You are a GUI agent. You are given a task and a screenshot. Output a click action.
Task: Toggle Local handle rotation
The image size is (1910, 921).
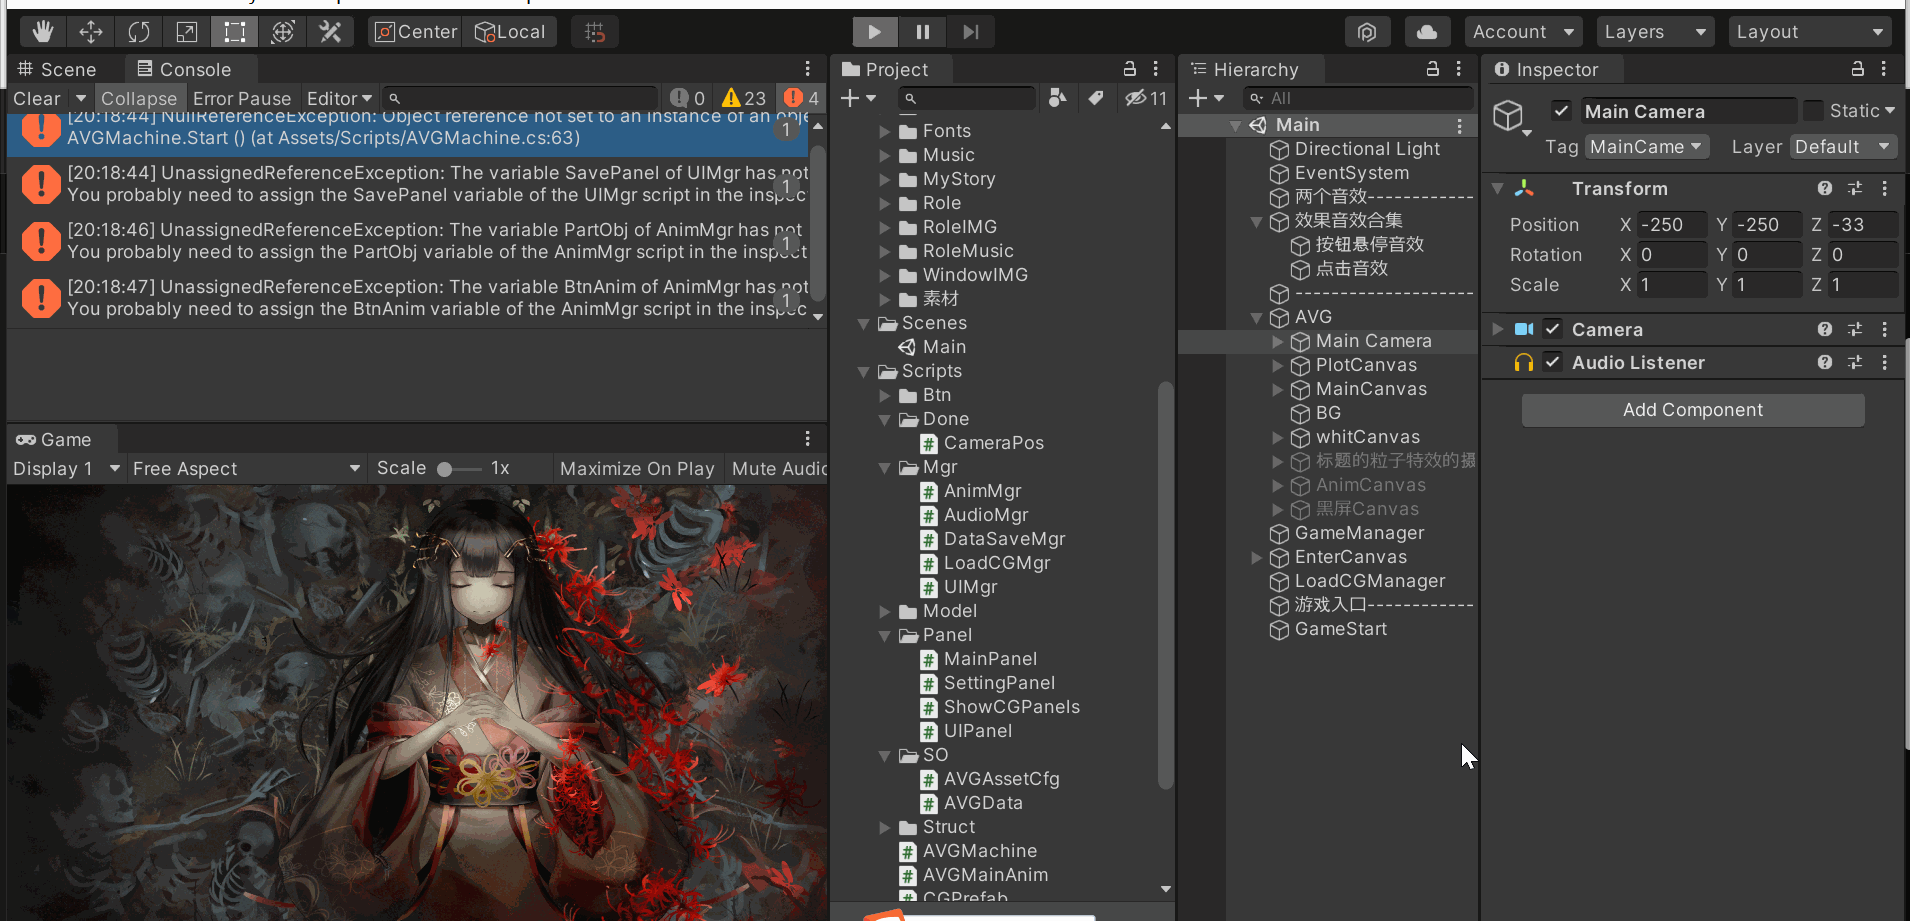510,32
